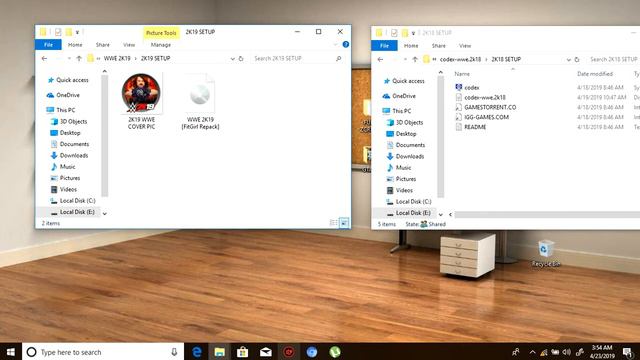
Task: Open 3D Objects in the 2K19 SETUP window sidebar
Action: pos(69,121)
